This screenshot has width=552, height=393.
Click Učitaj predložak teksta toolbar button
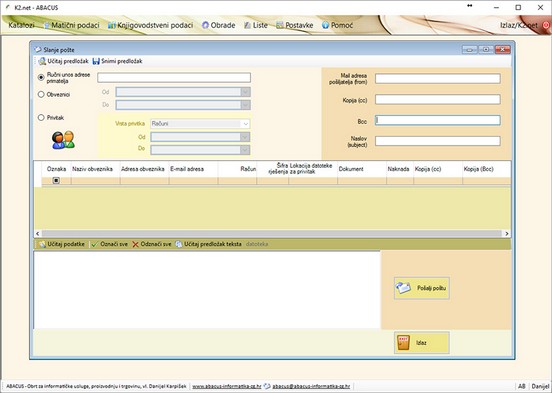(x=208, y=244)
